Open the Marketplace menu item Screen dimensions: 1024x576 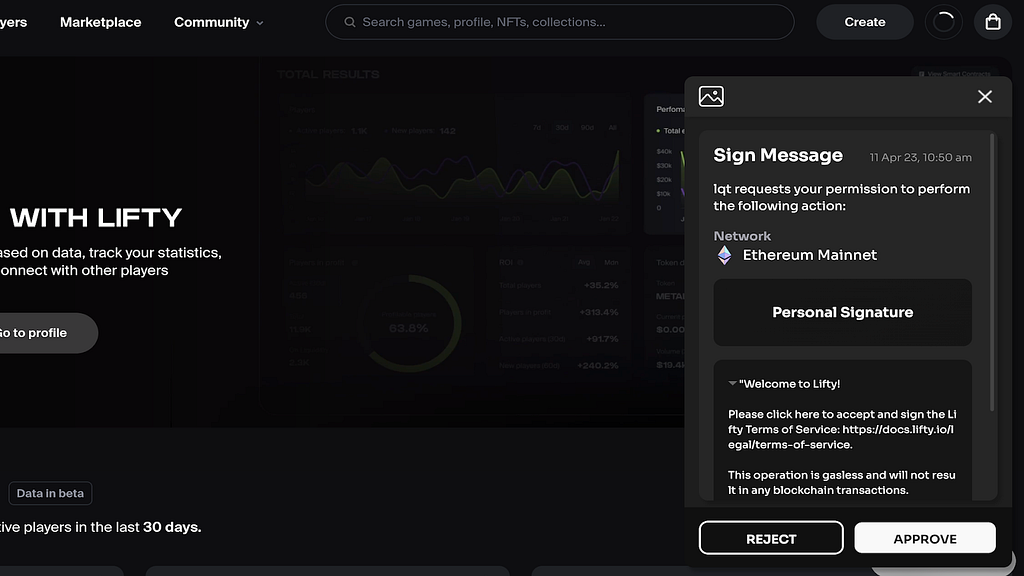(101, 22)
